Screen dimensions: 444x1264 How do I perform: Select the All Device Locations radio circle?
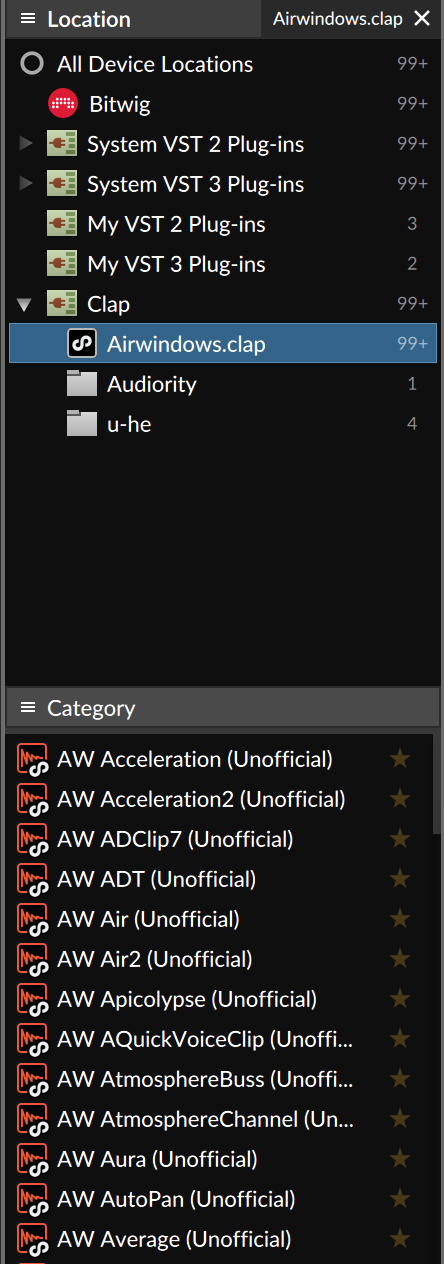pos(33,64)
